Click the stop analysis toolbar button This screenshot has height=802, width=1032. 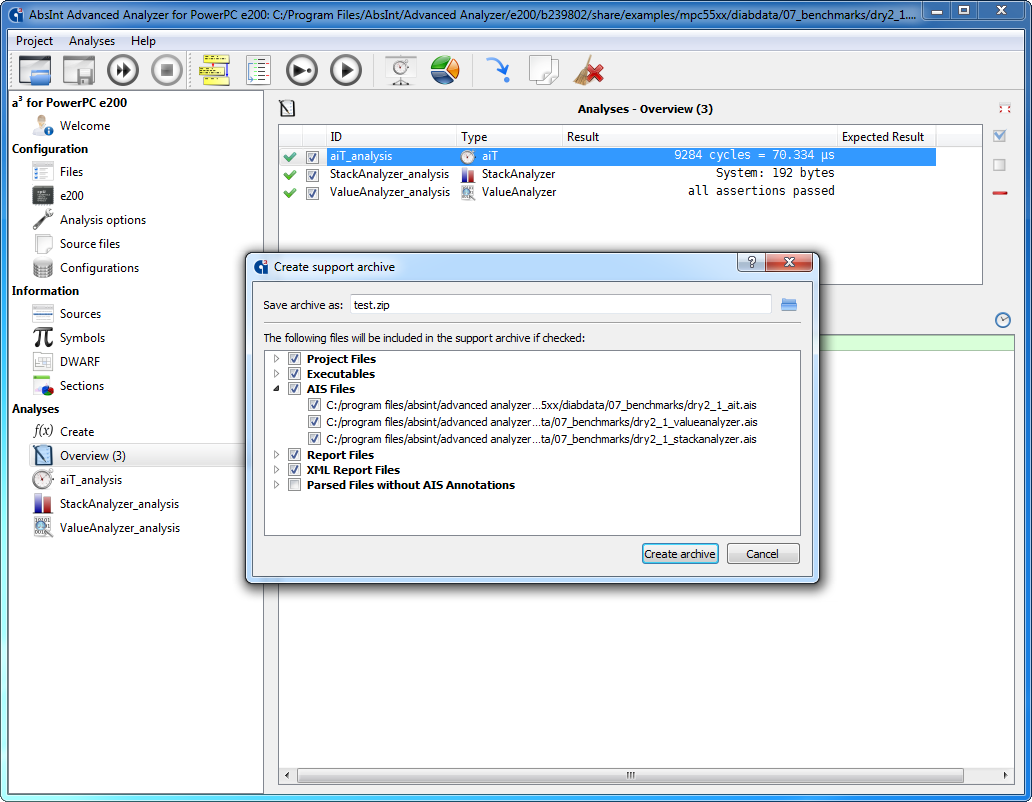click(167, 70)
